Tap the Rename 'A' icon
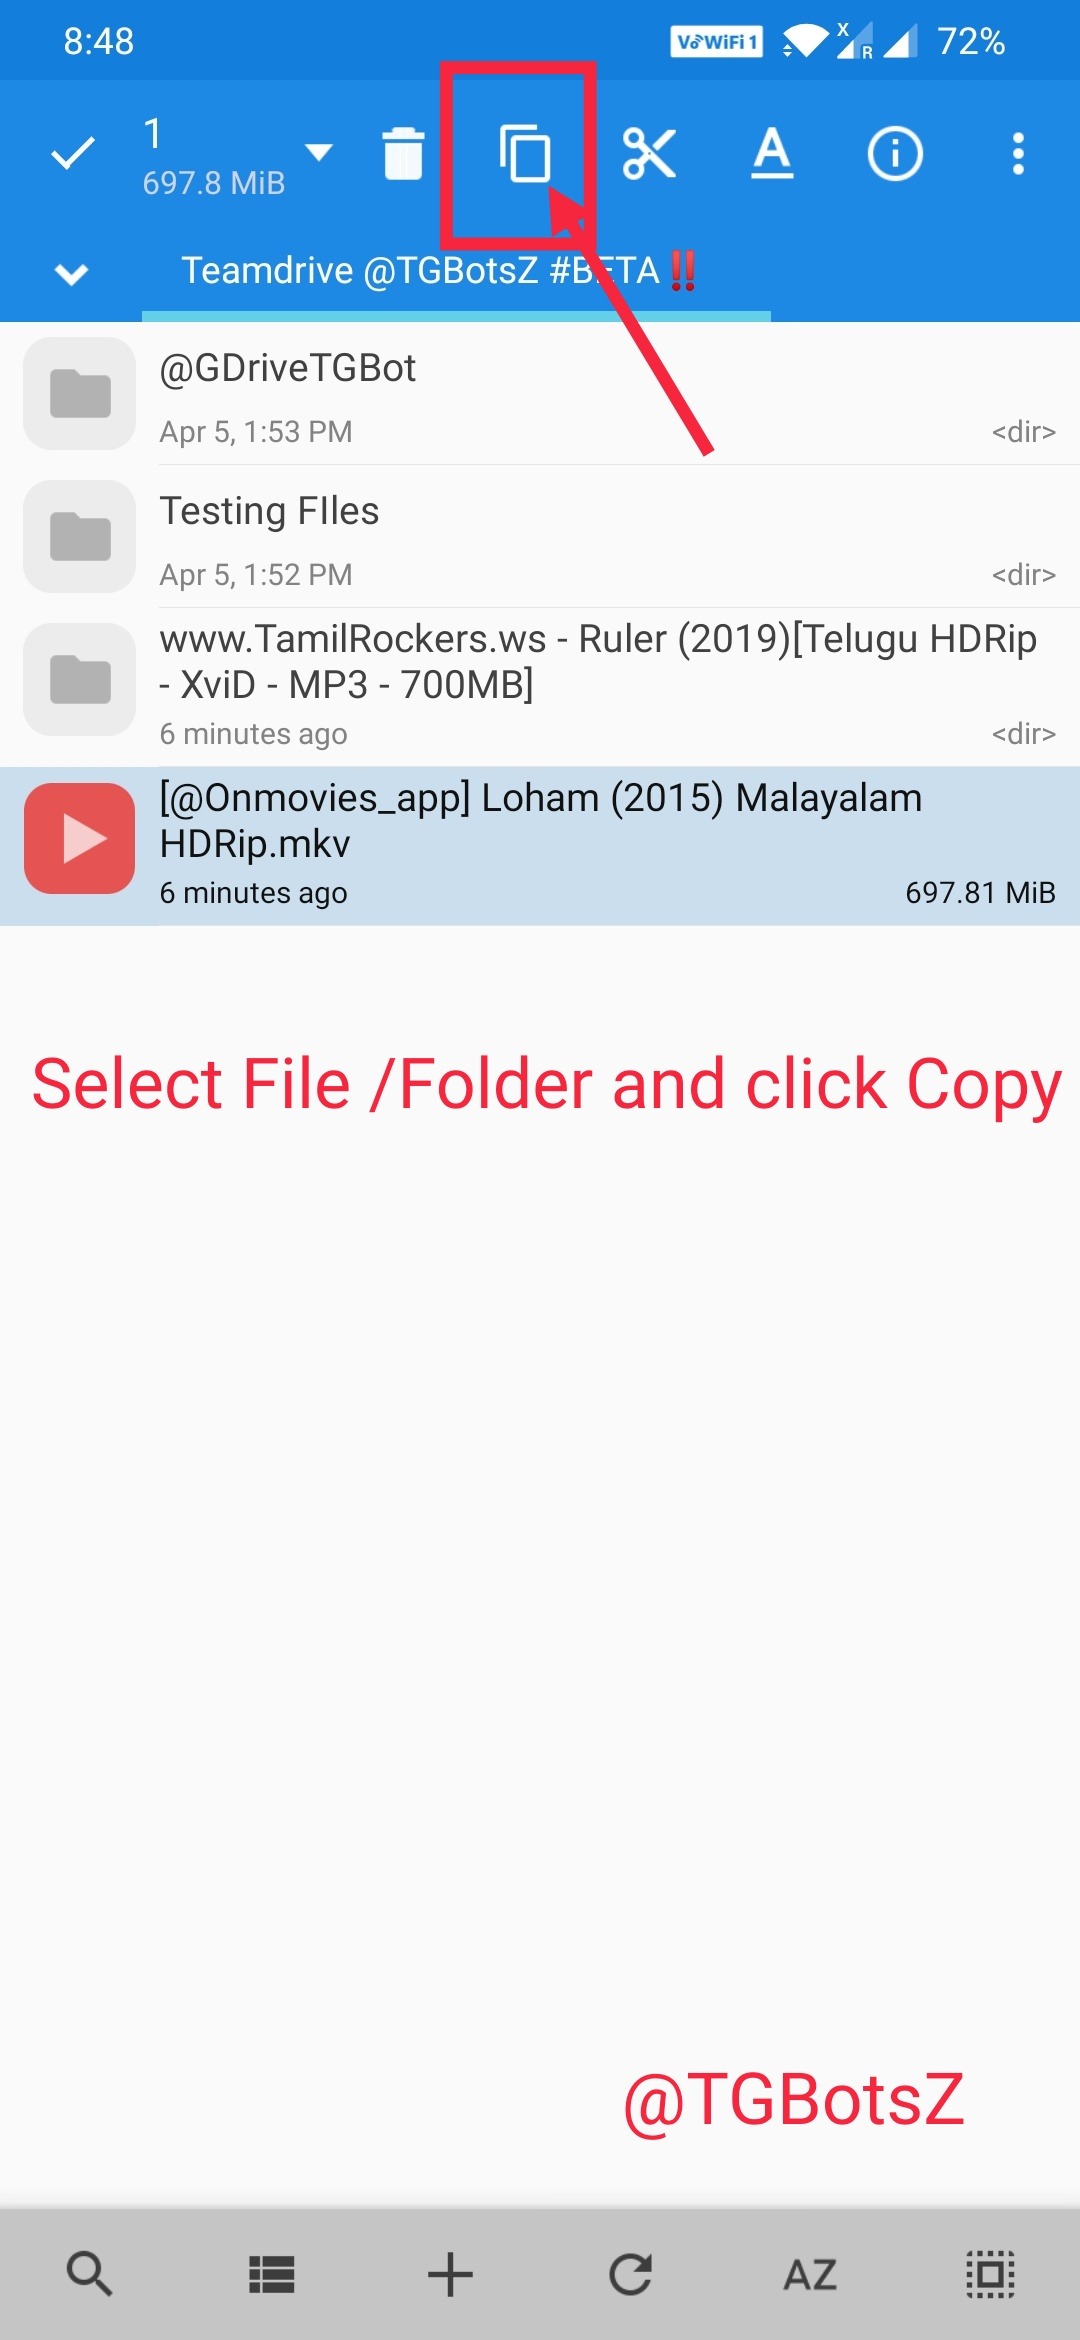This screenshot has height=2340, width=1080. coord(772,153)
